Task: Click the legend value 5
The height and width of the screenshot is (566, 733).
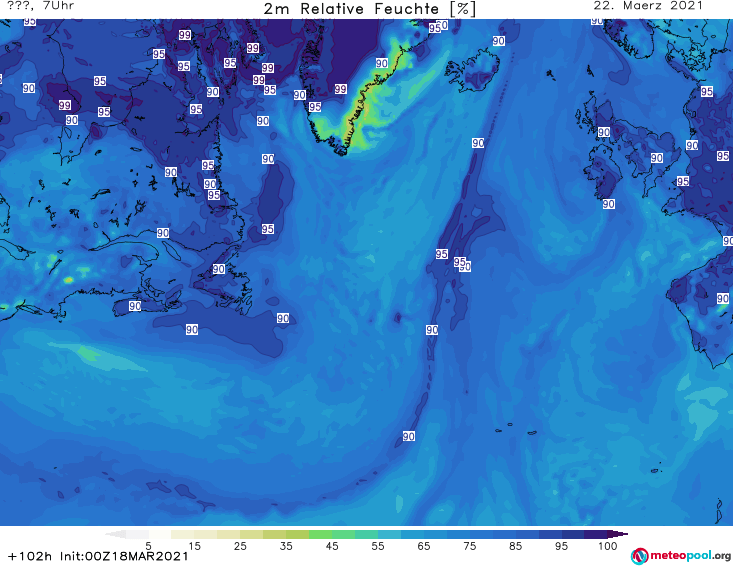Action: [x=148, y=546]
